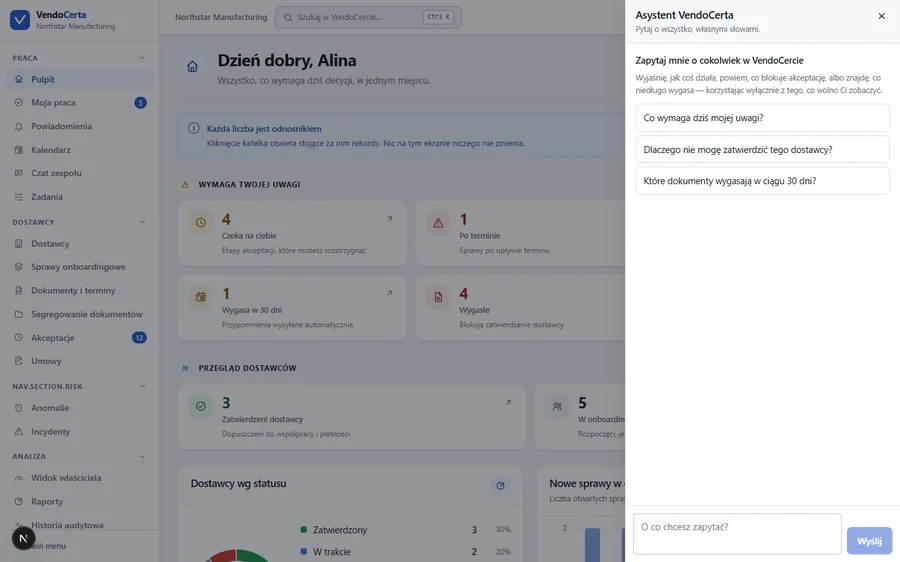
Task: Click the clock icon on Czeka na ciebie tile
Action: pyautogui.click(x=201, y=223)
